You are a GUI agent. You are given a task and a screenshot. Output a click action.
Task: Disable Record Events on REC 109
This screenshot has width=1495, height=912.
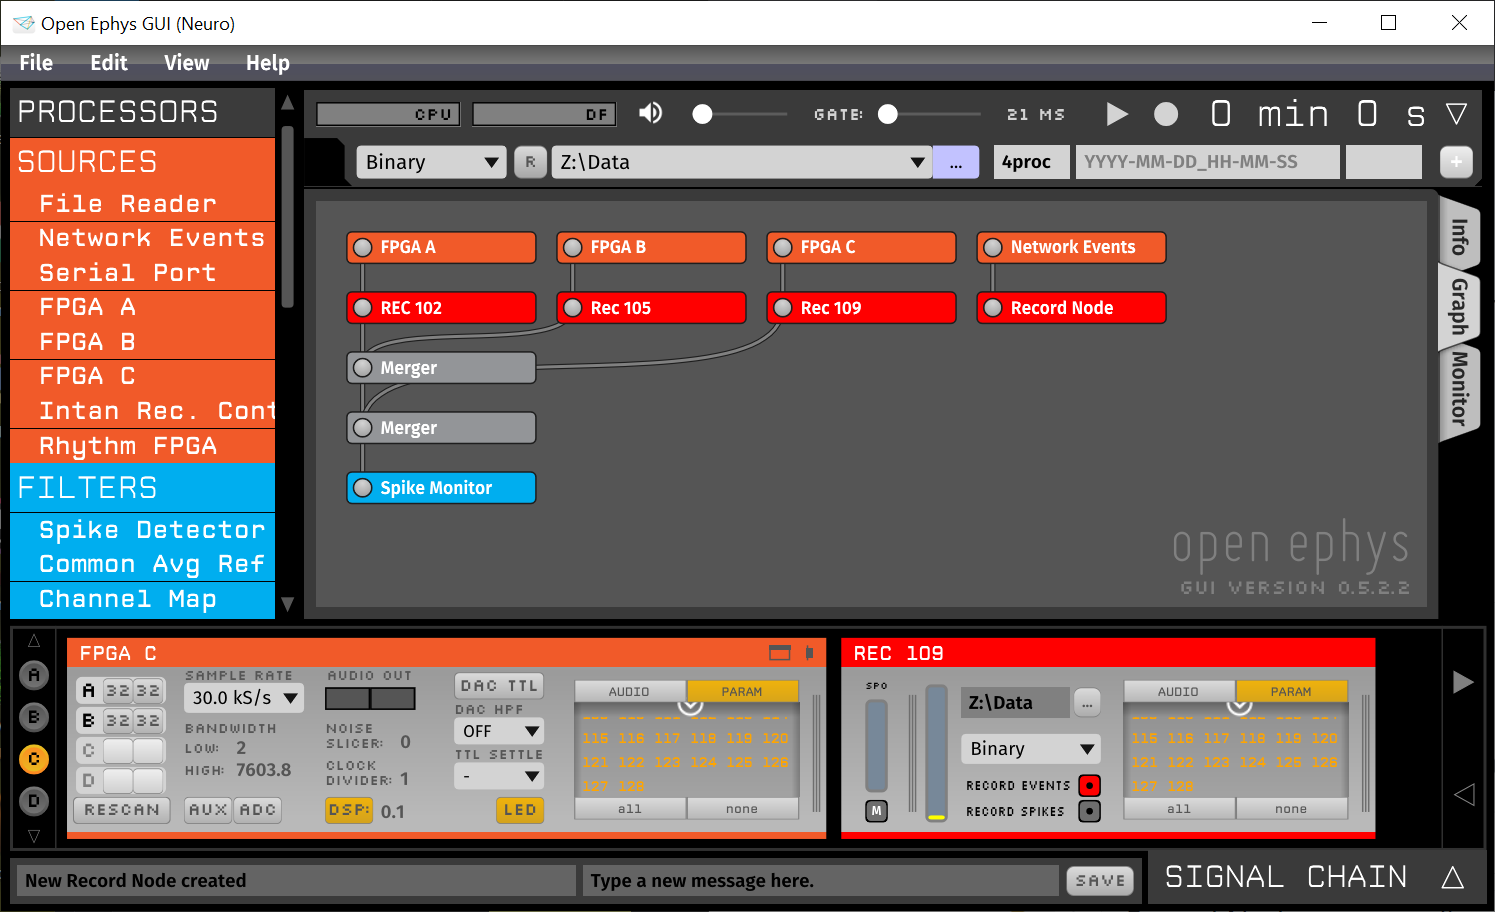point(1089,785)
